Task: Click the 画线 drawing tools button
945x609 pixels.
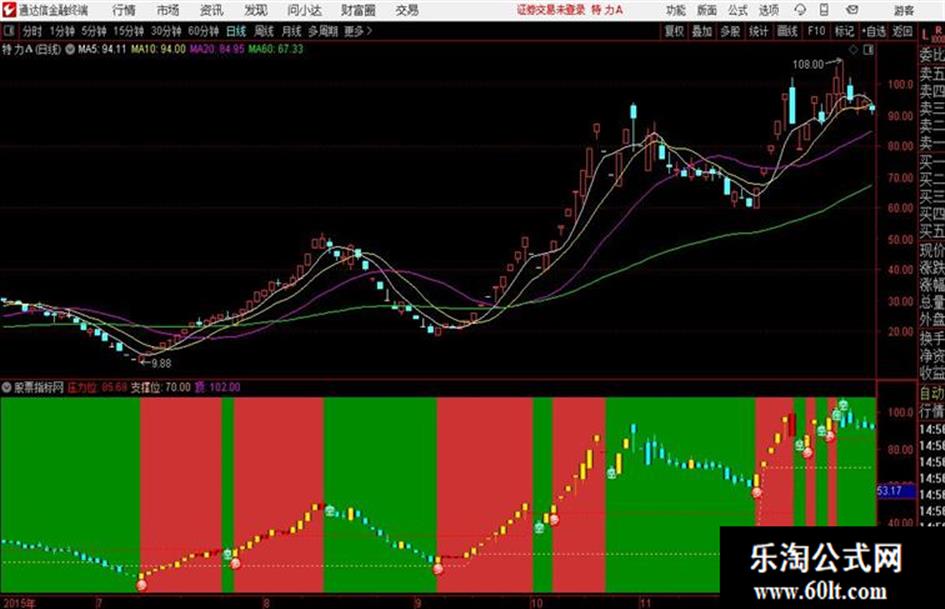Action: point(787,31)
